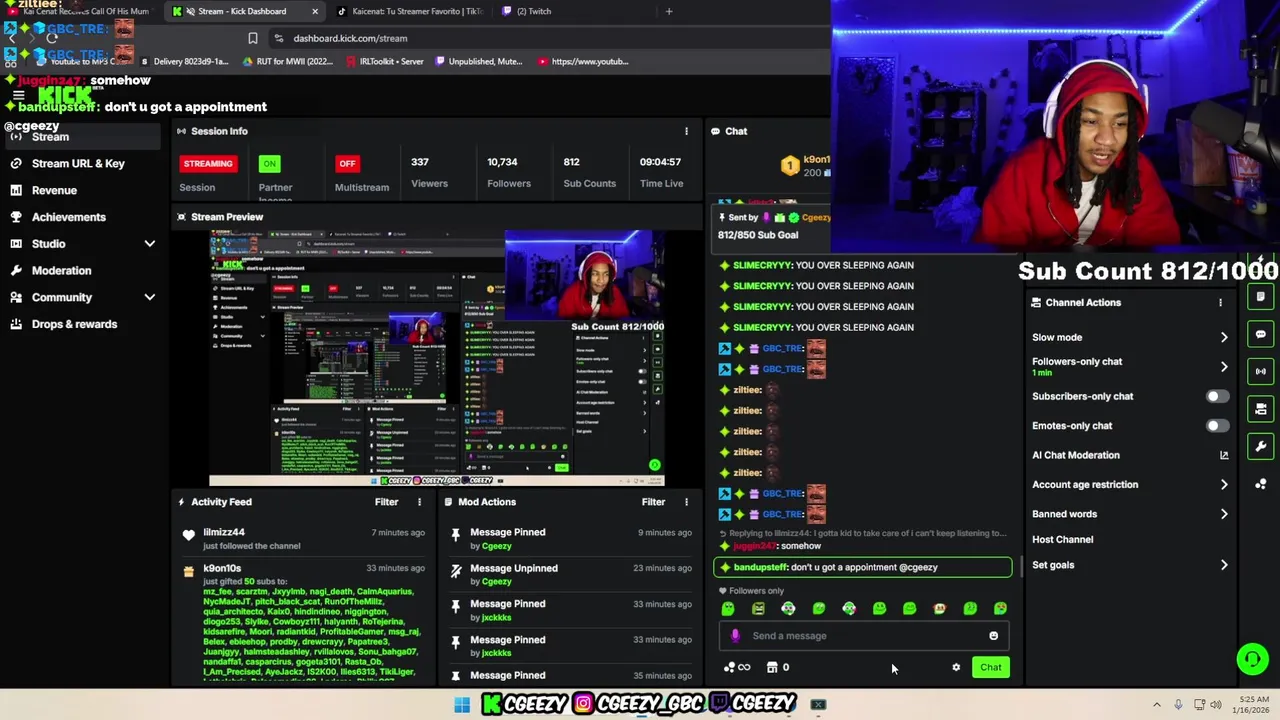Image resolution: width=1280 pixels, height=720 pixels.
Task: Click the chat bubble icon in right rail
Action: 1261,334
